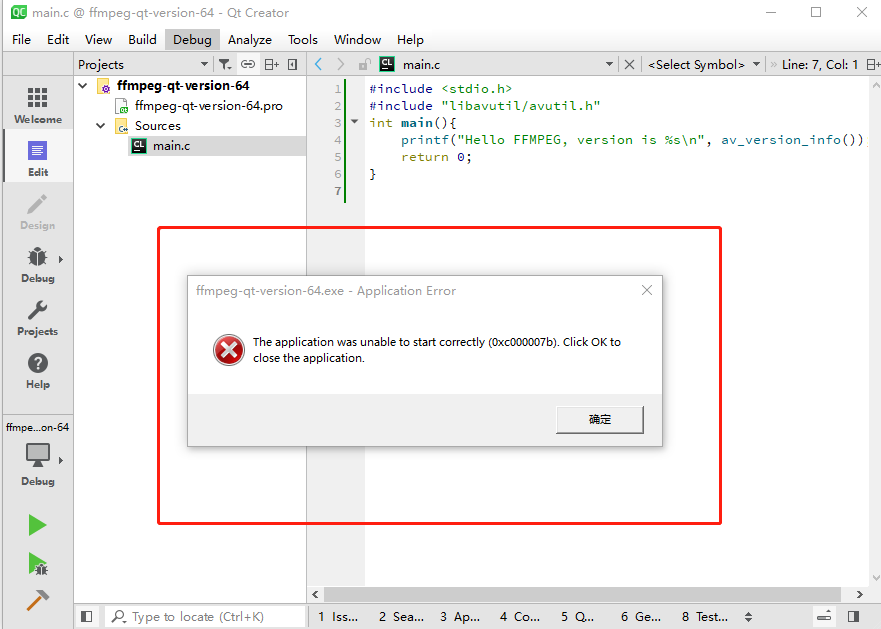The width and height of the screenshot is (881, 629).
Task: Toggle synchronize with editor link icon
Action: [248, 65]
